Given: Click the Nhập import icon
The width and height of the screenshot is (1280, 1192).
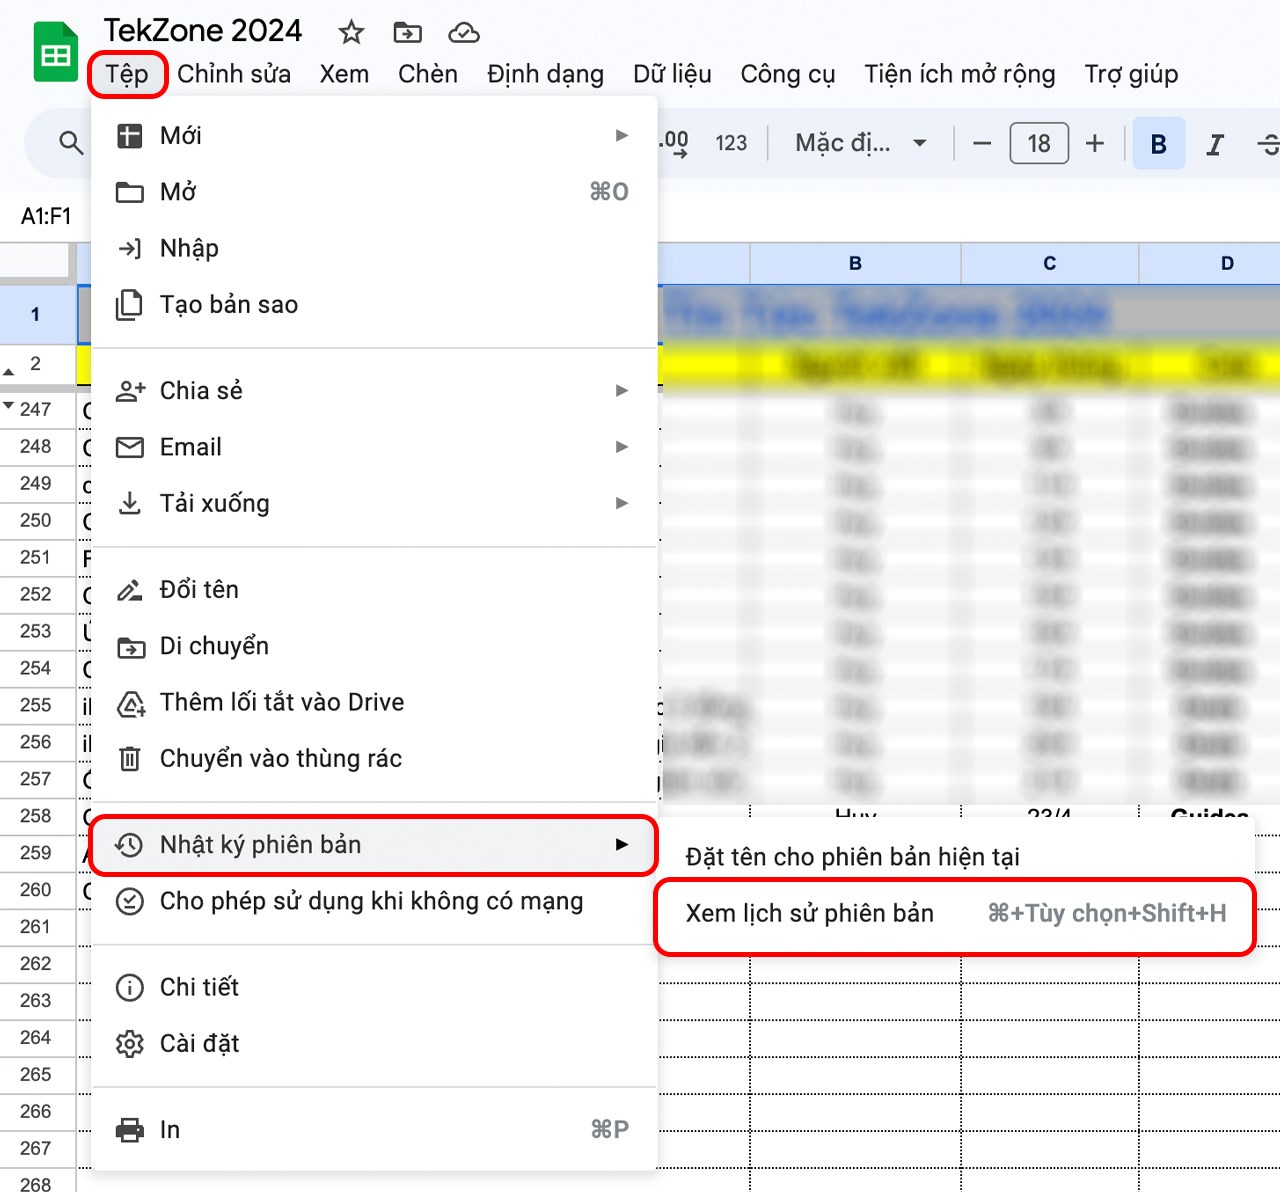Looking at the screenshot, I should click(x=130, y=248).
